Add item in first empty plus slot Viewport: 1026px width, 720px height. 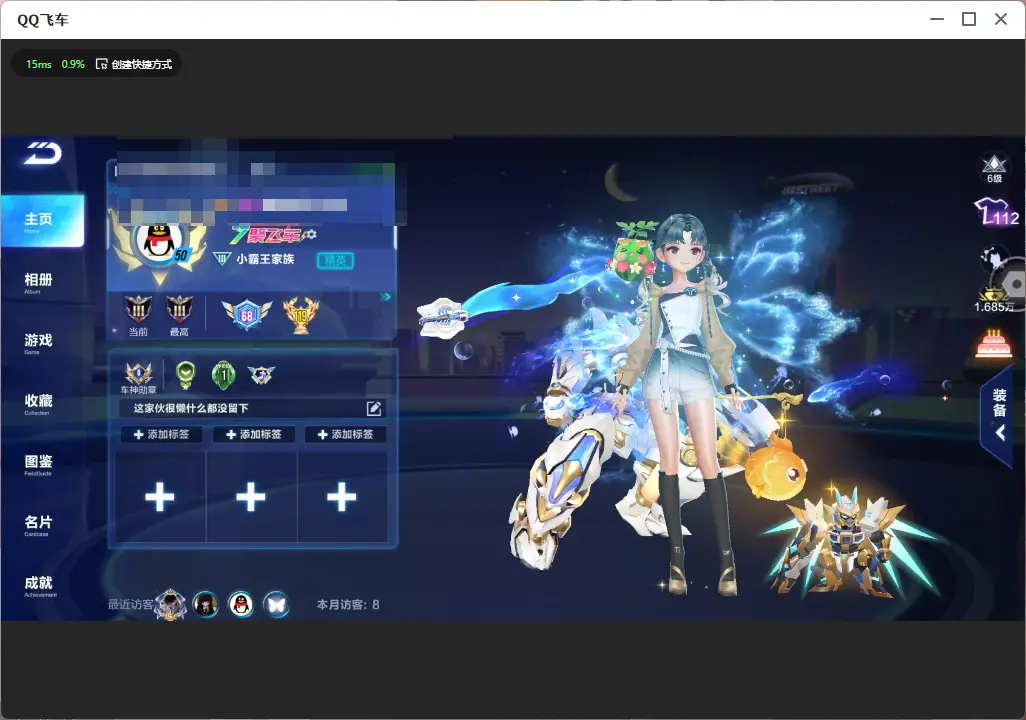click(x=160, y=497)
